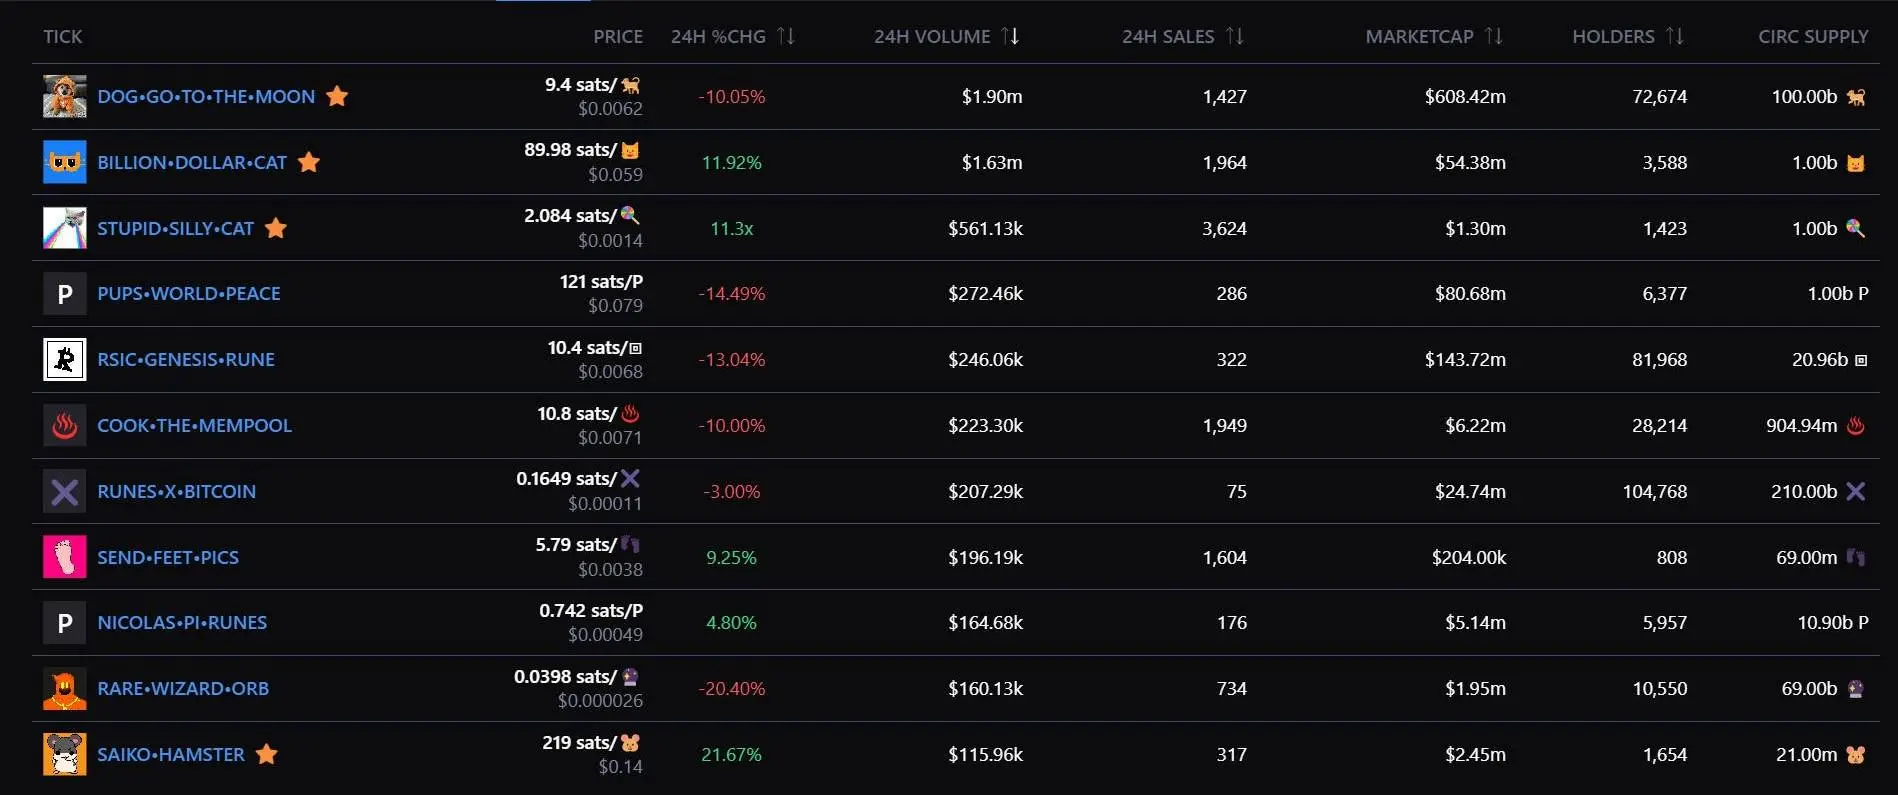Image resolution: width=1898 pixels, height=795 pixels.
Task: Click the SAIKO•HAMSTER hamster icon
Action: pos(65,754)
